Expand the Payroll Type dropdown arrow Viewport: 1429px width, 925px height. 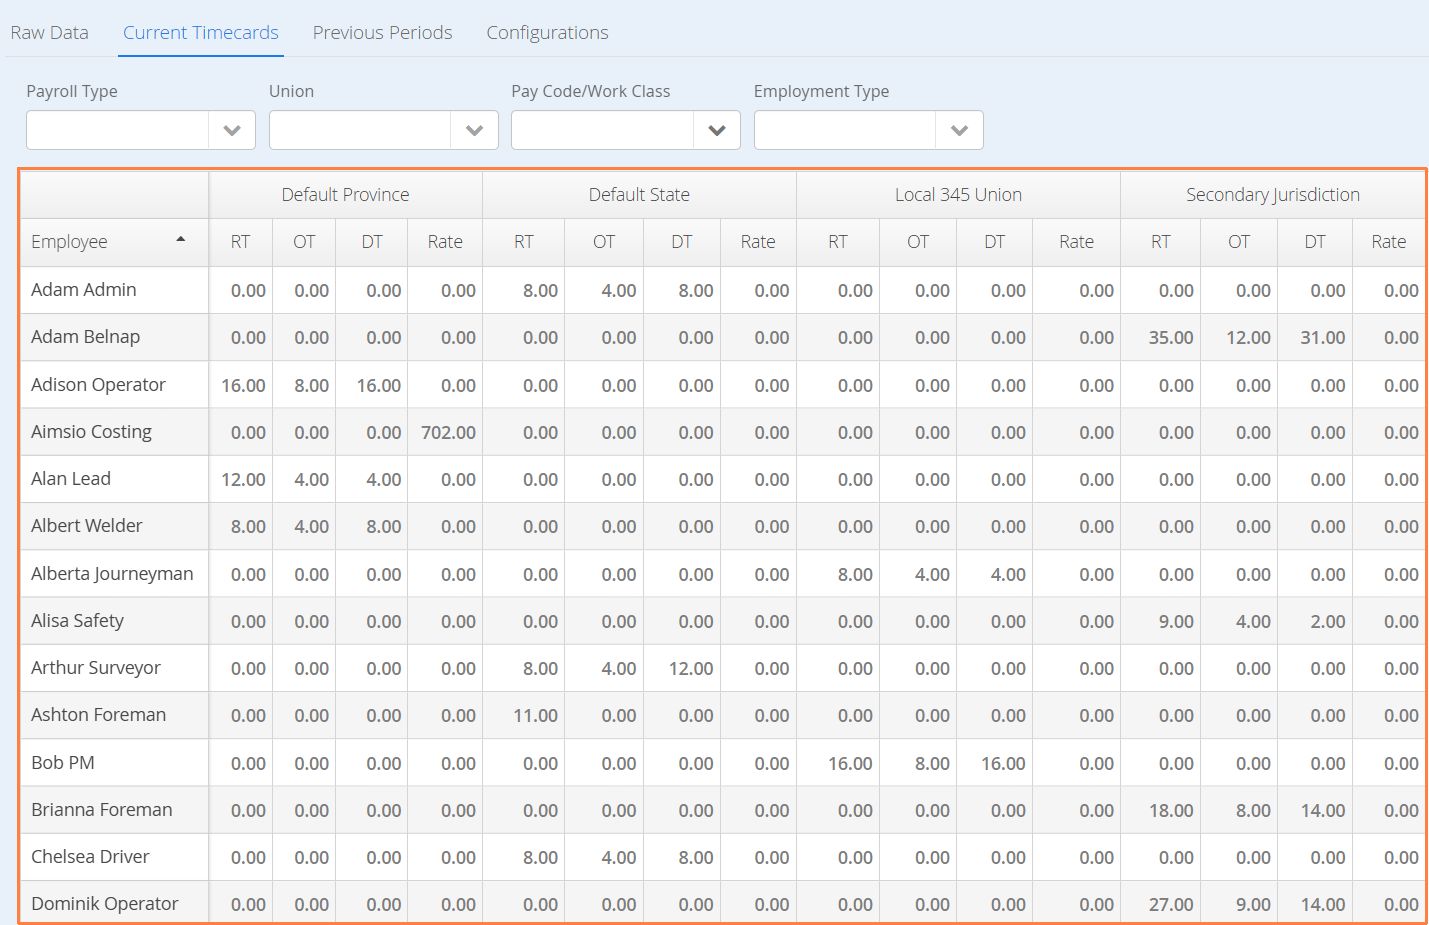[232, 130]
